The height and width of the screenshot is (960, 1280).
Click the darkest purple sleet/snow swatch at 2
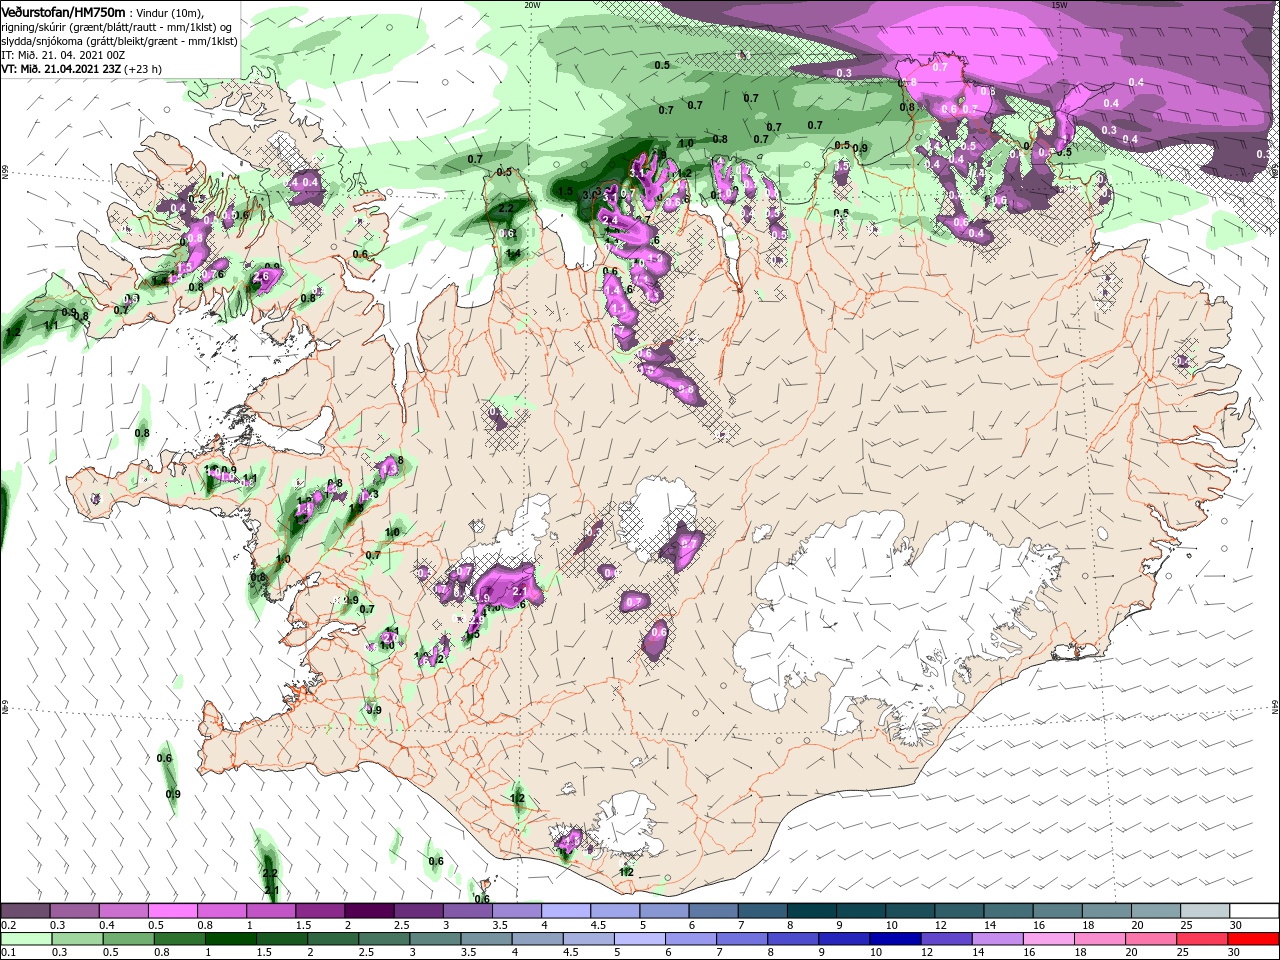368,911
